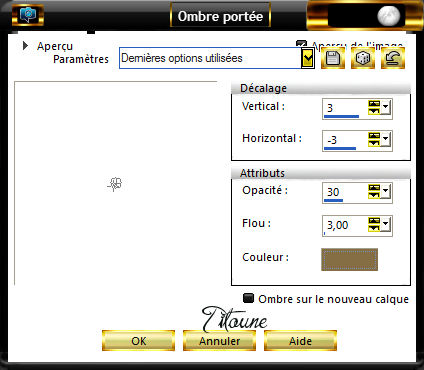Image resolution: width=424 pixels, height=370 pixels.
Task: Open the Flou slider dropdown arrow
Action: click(x=386, y=225)
